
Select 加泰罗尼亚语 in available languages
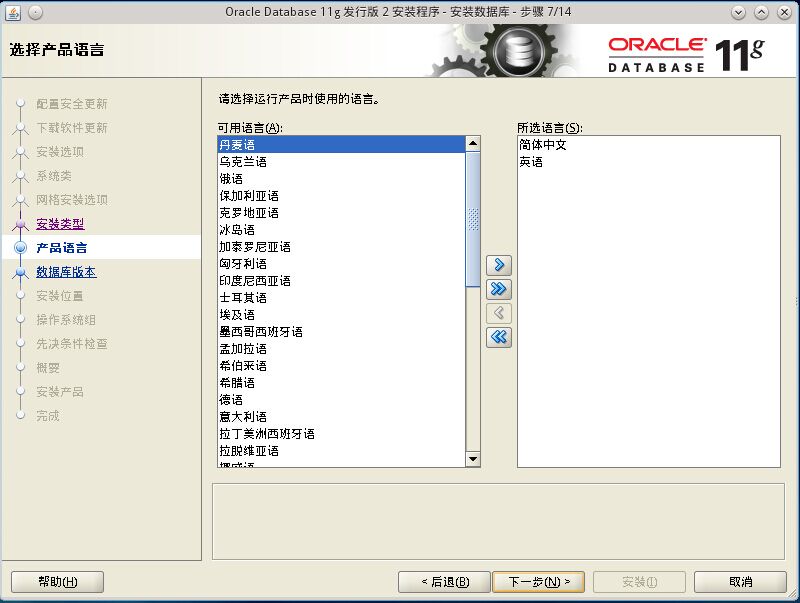(x=341, y=247)
